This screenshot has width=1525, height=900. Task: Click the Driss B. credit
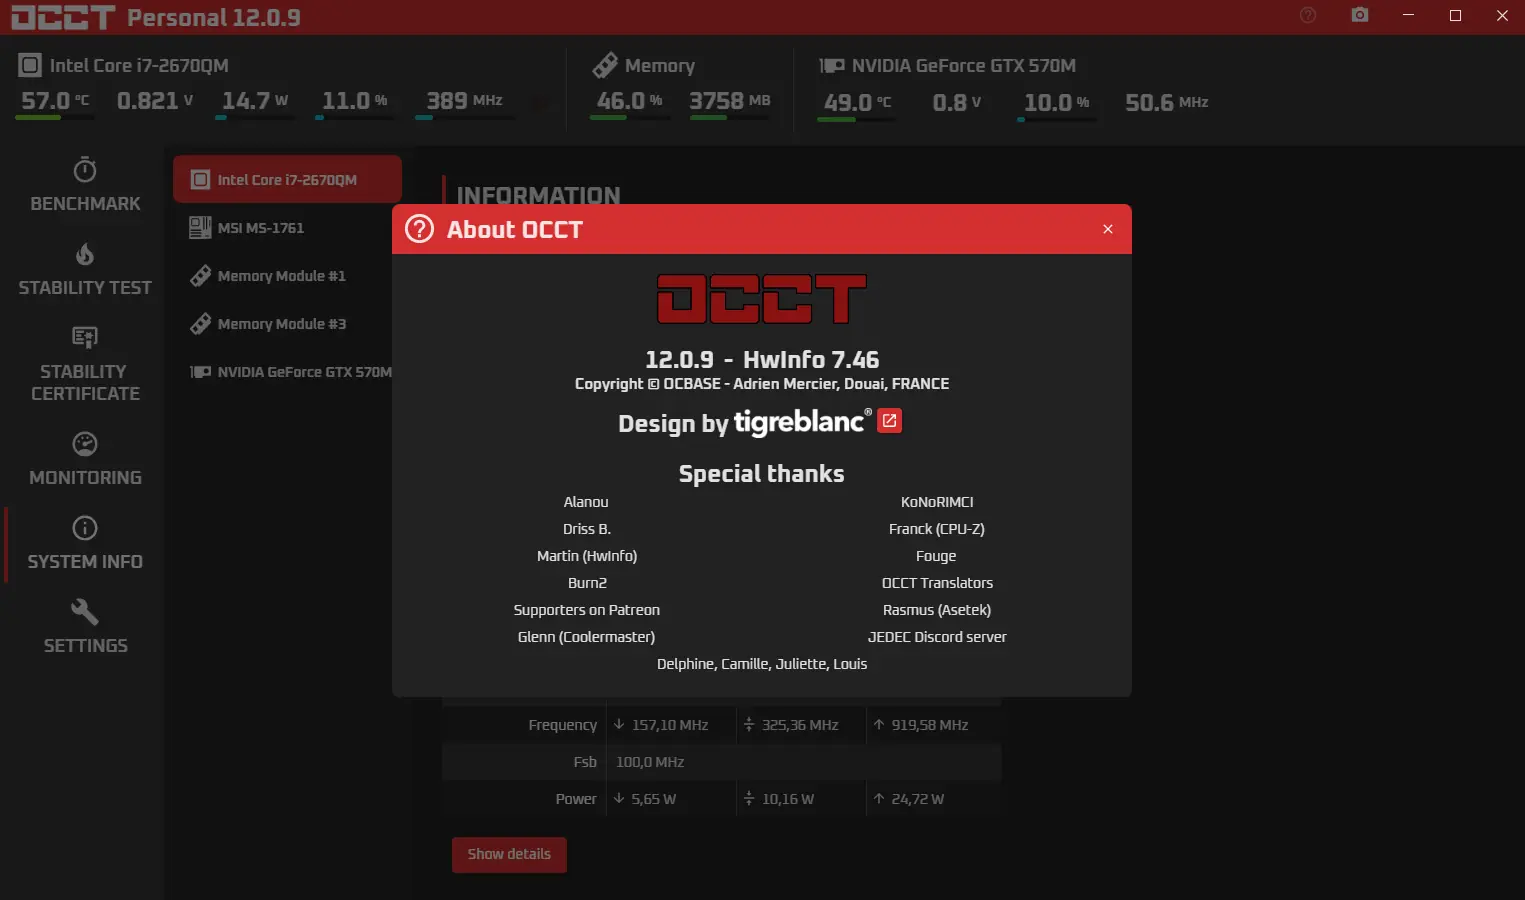[x=587, y=529]
